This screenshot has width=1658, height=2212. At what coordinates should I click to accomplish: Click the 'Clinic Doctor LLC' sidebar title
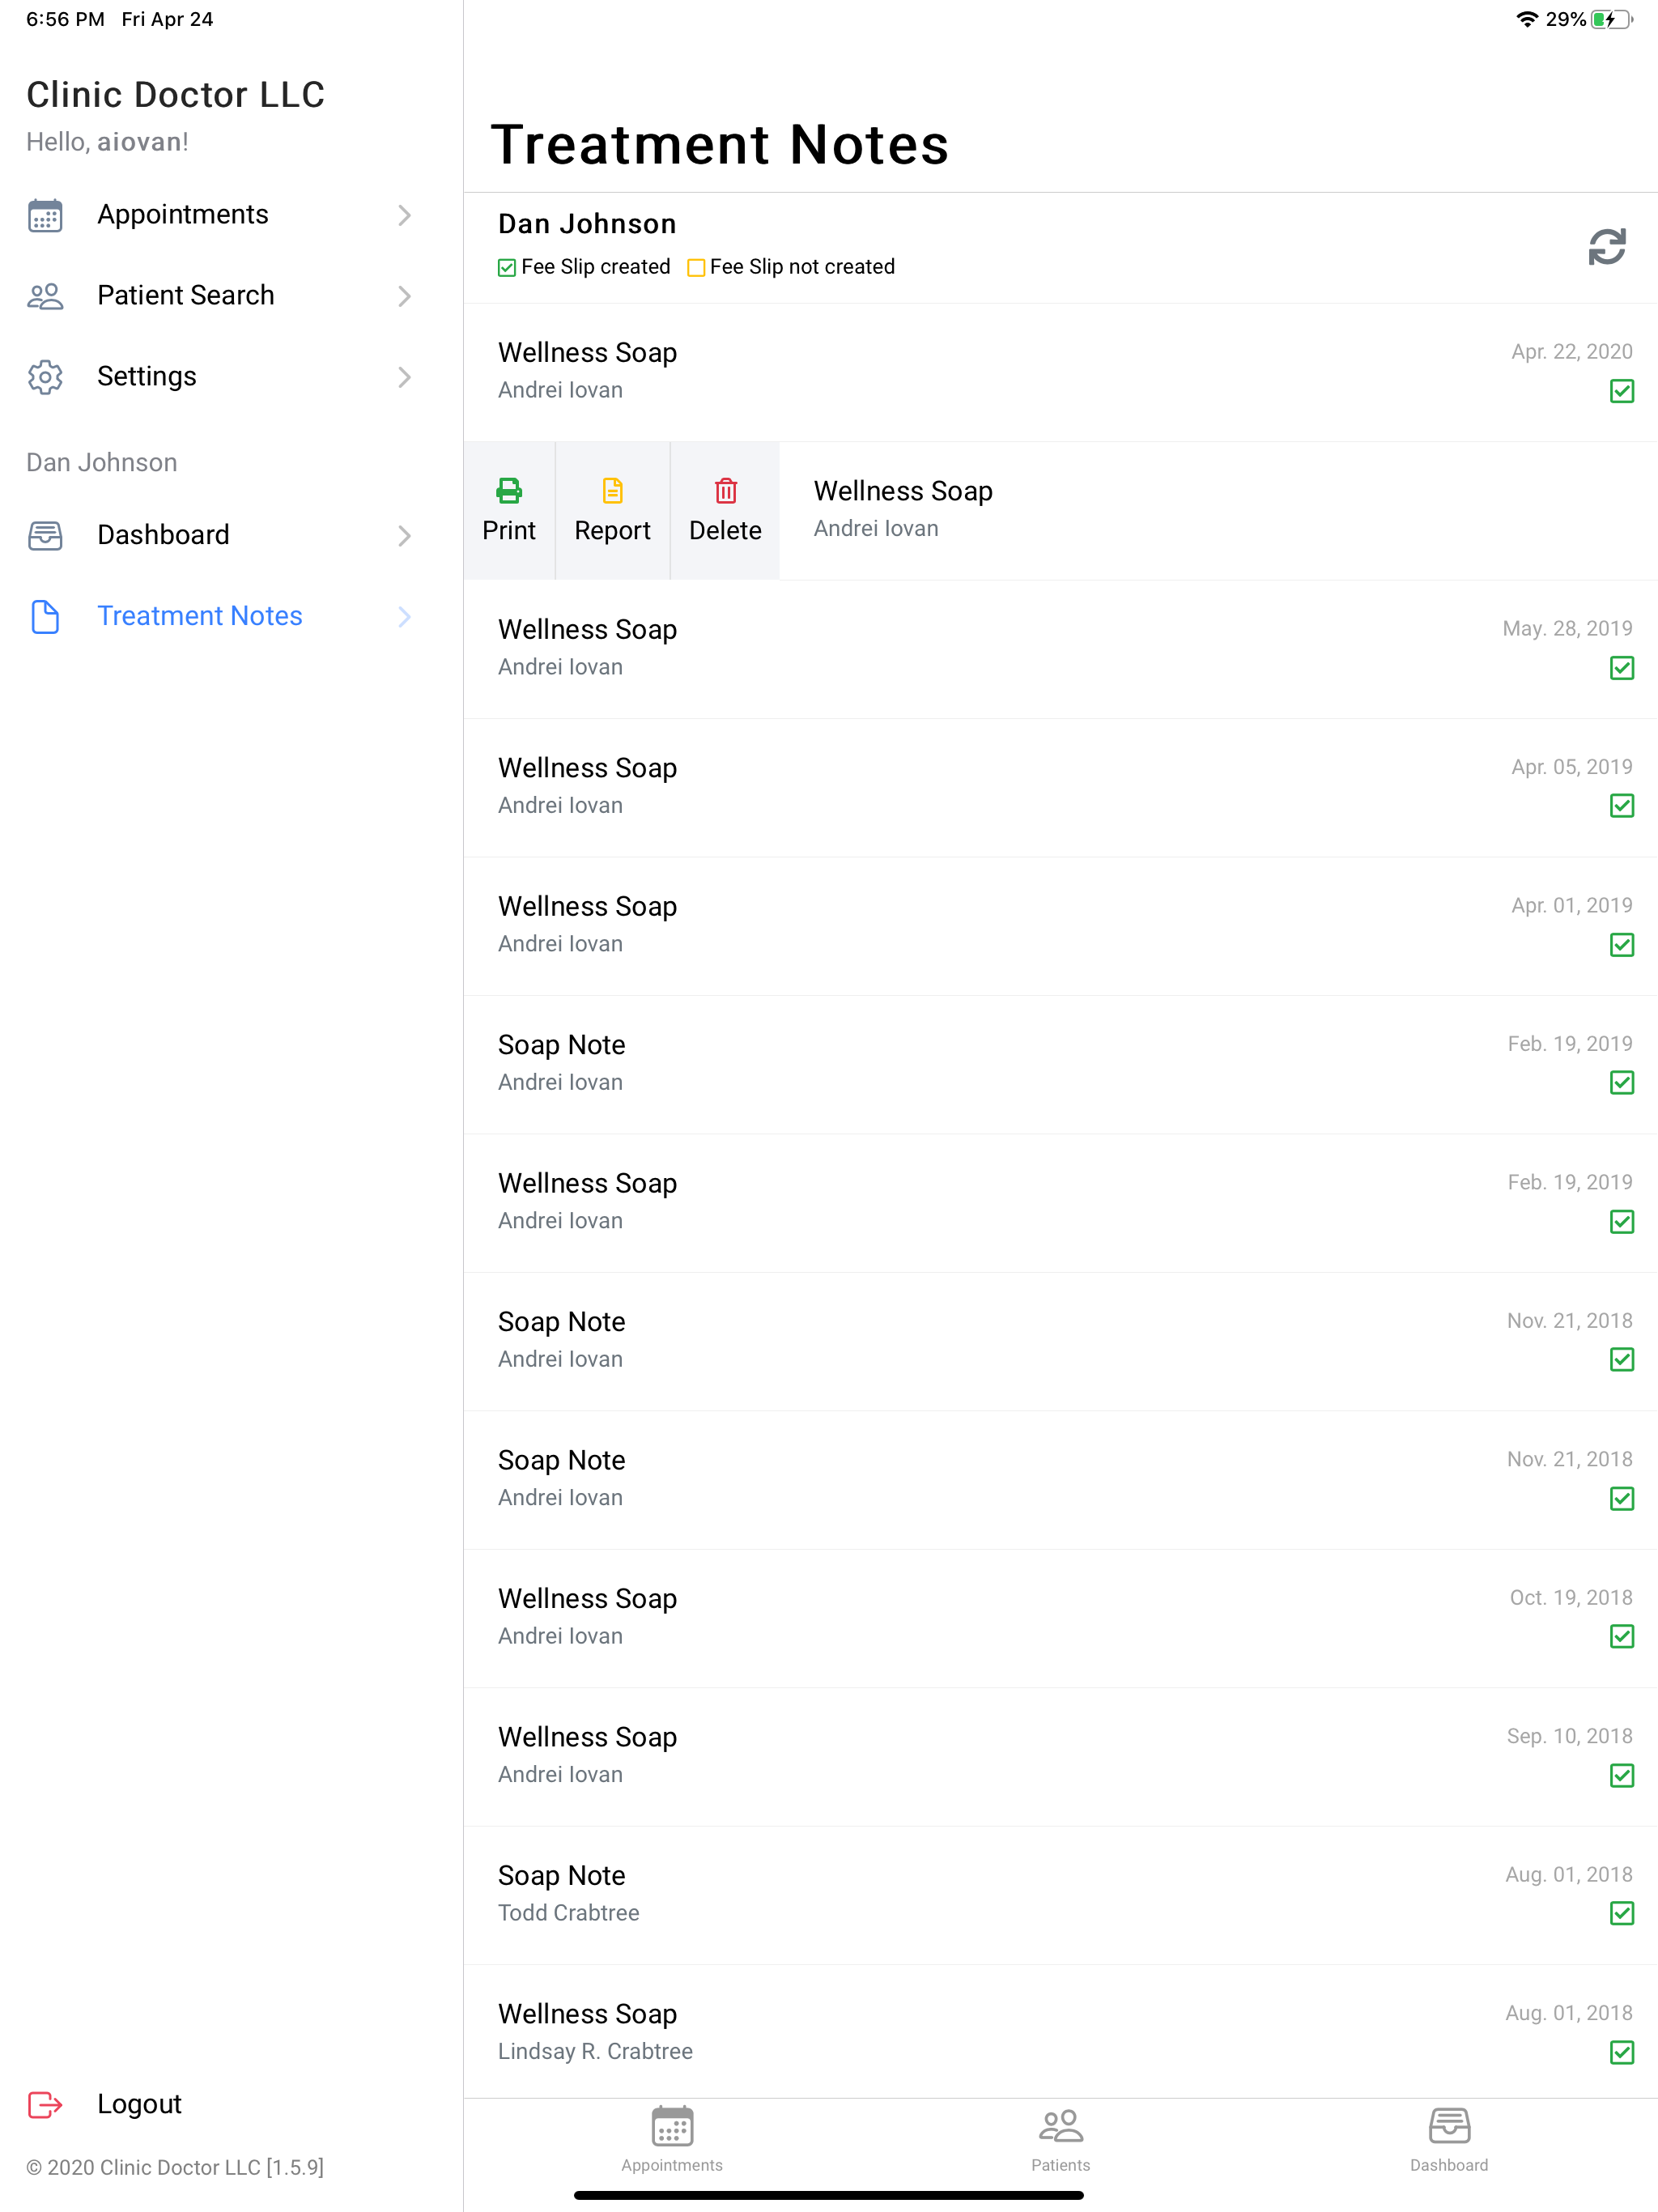[x=176, y=95]
